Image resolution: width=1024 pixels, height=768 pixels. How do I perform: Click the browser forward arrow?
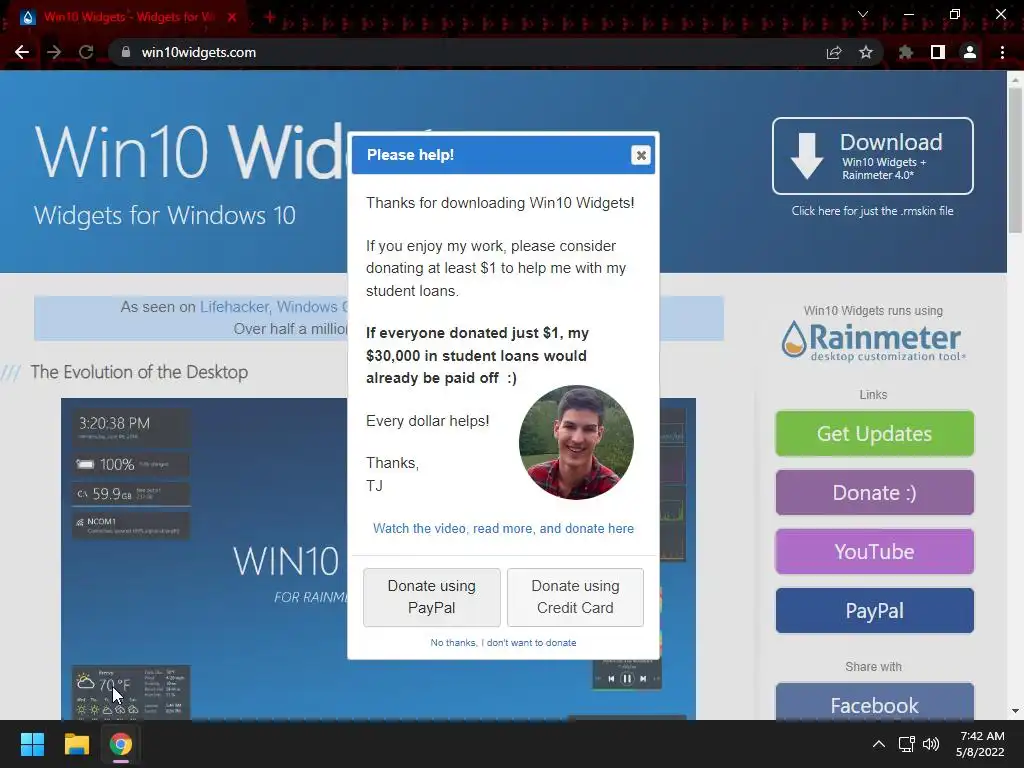coord(54,52)
